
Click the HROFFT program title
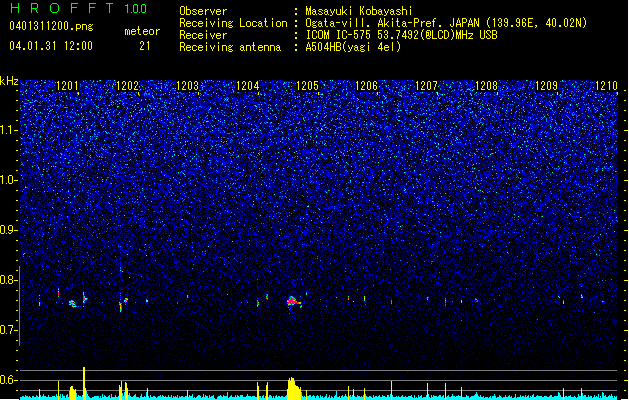(62, 8)
